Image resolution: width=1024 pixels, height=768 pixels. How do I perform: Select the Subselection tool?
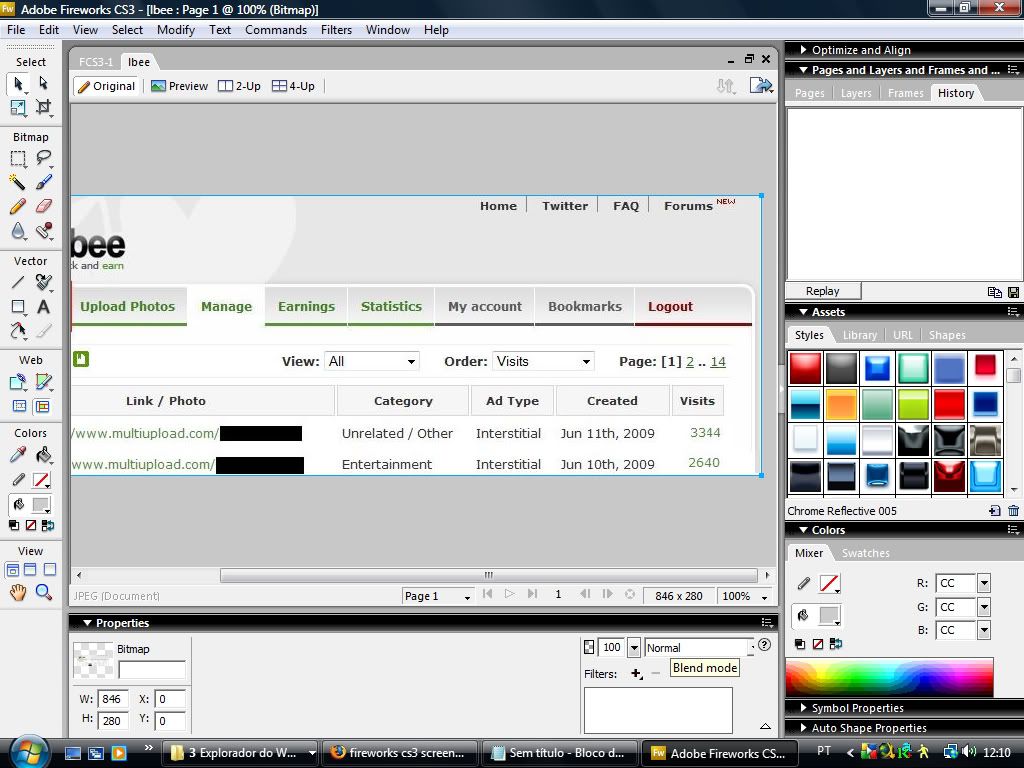click(44, 84)
